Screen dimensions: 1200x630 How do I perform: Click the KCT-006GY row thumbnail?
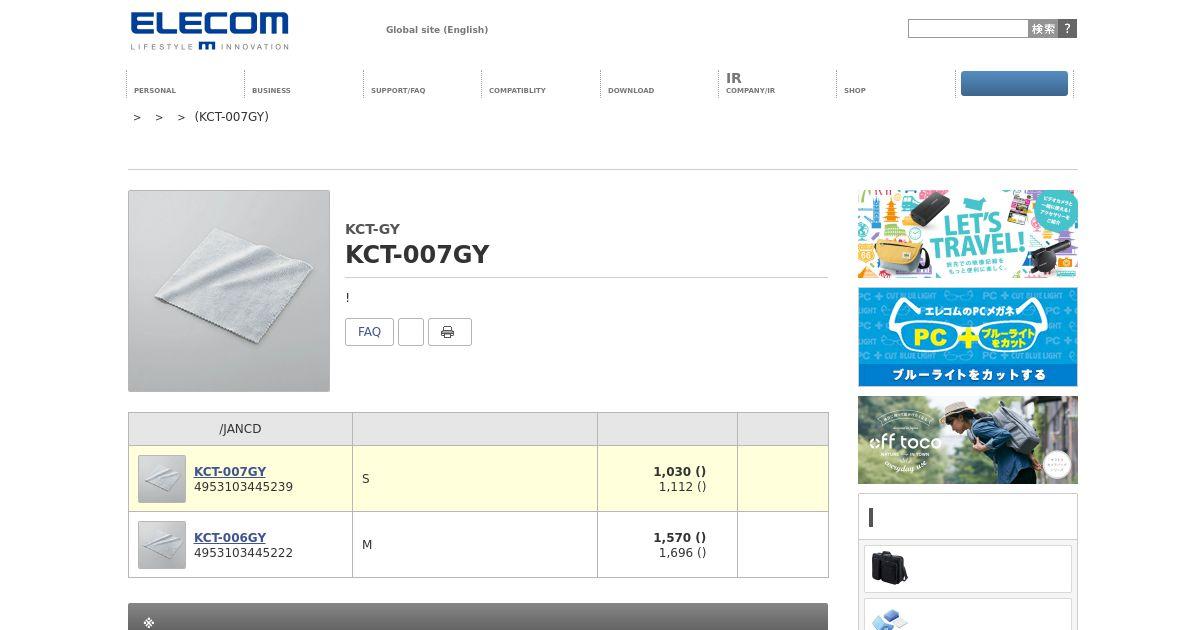[162, 545]
